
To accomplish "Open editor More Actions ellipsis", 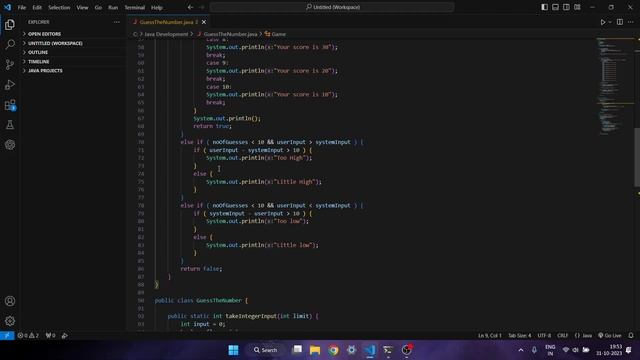I will coord(631,22).
